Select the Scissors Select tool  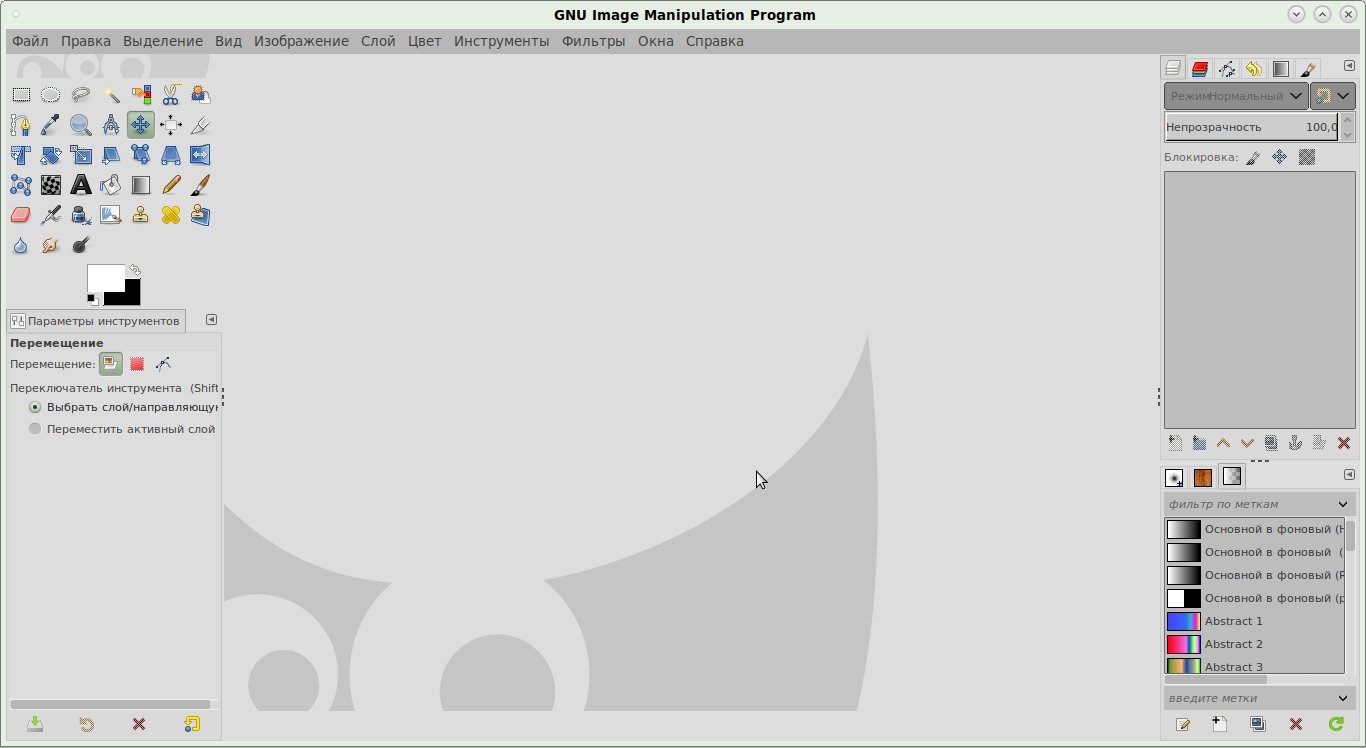click(x=171, y=95)
